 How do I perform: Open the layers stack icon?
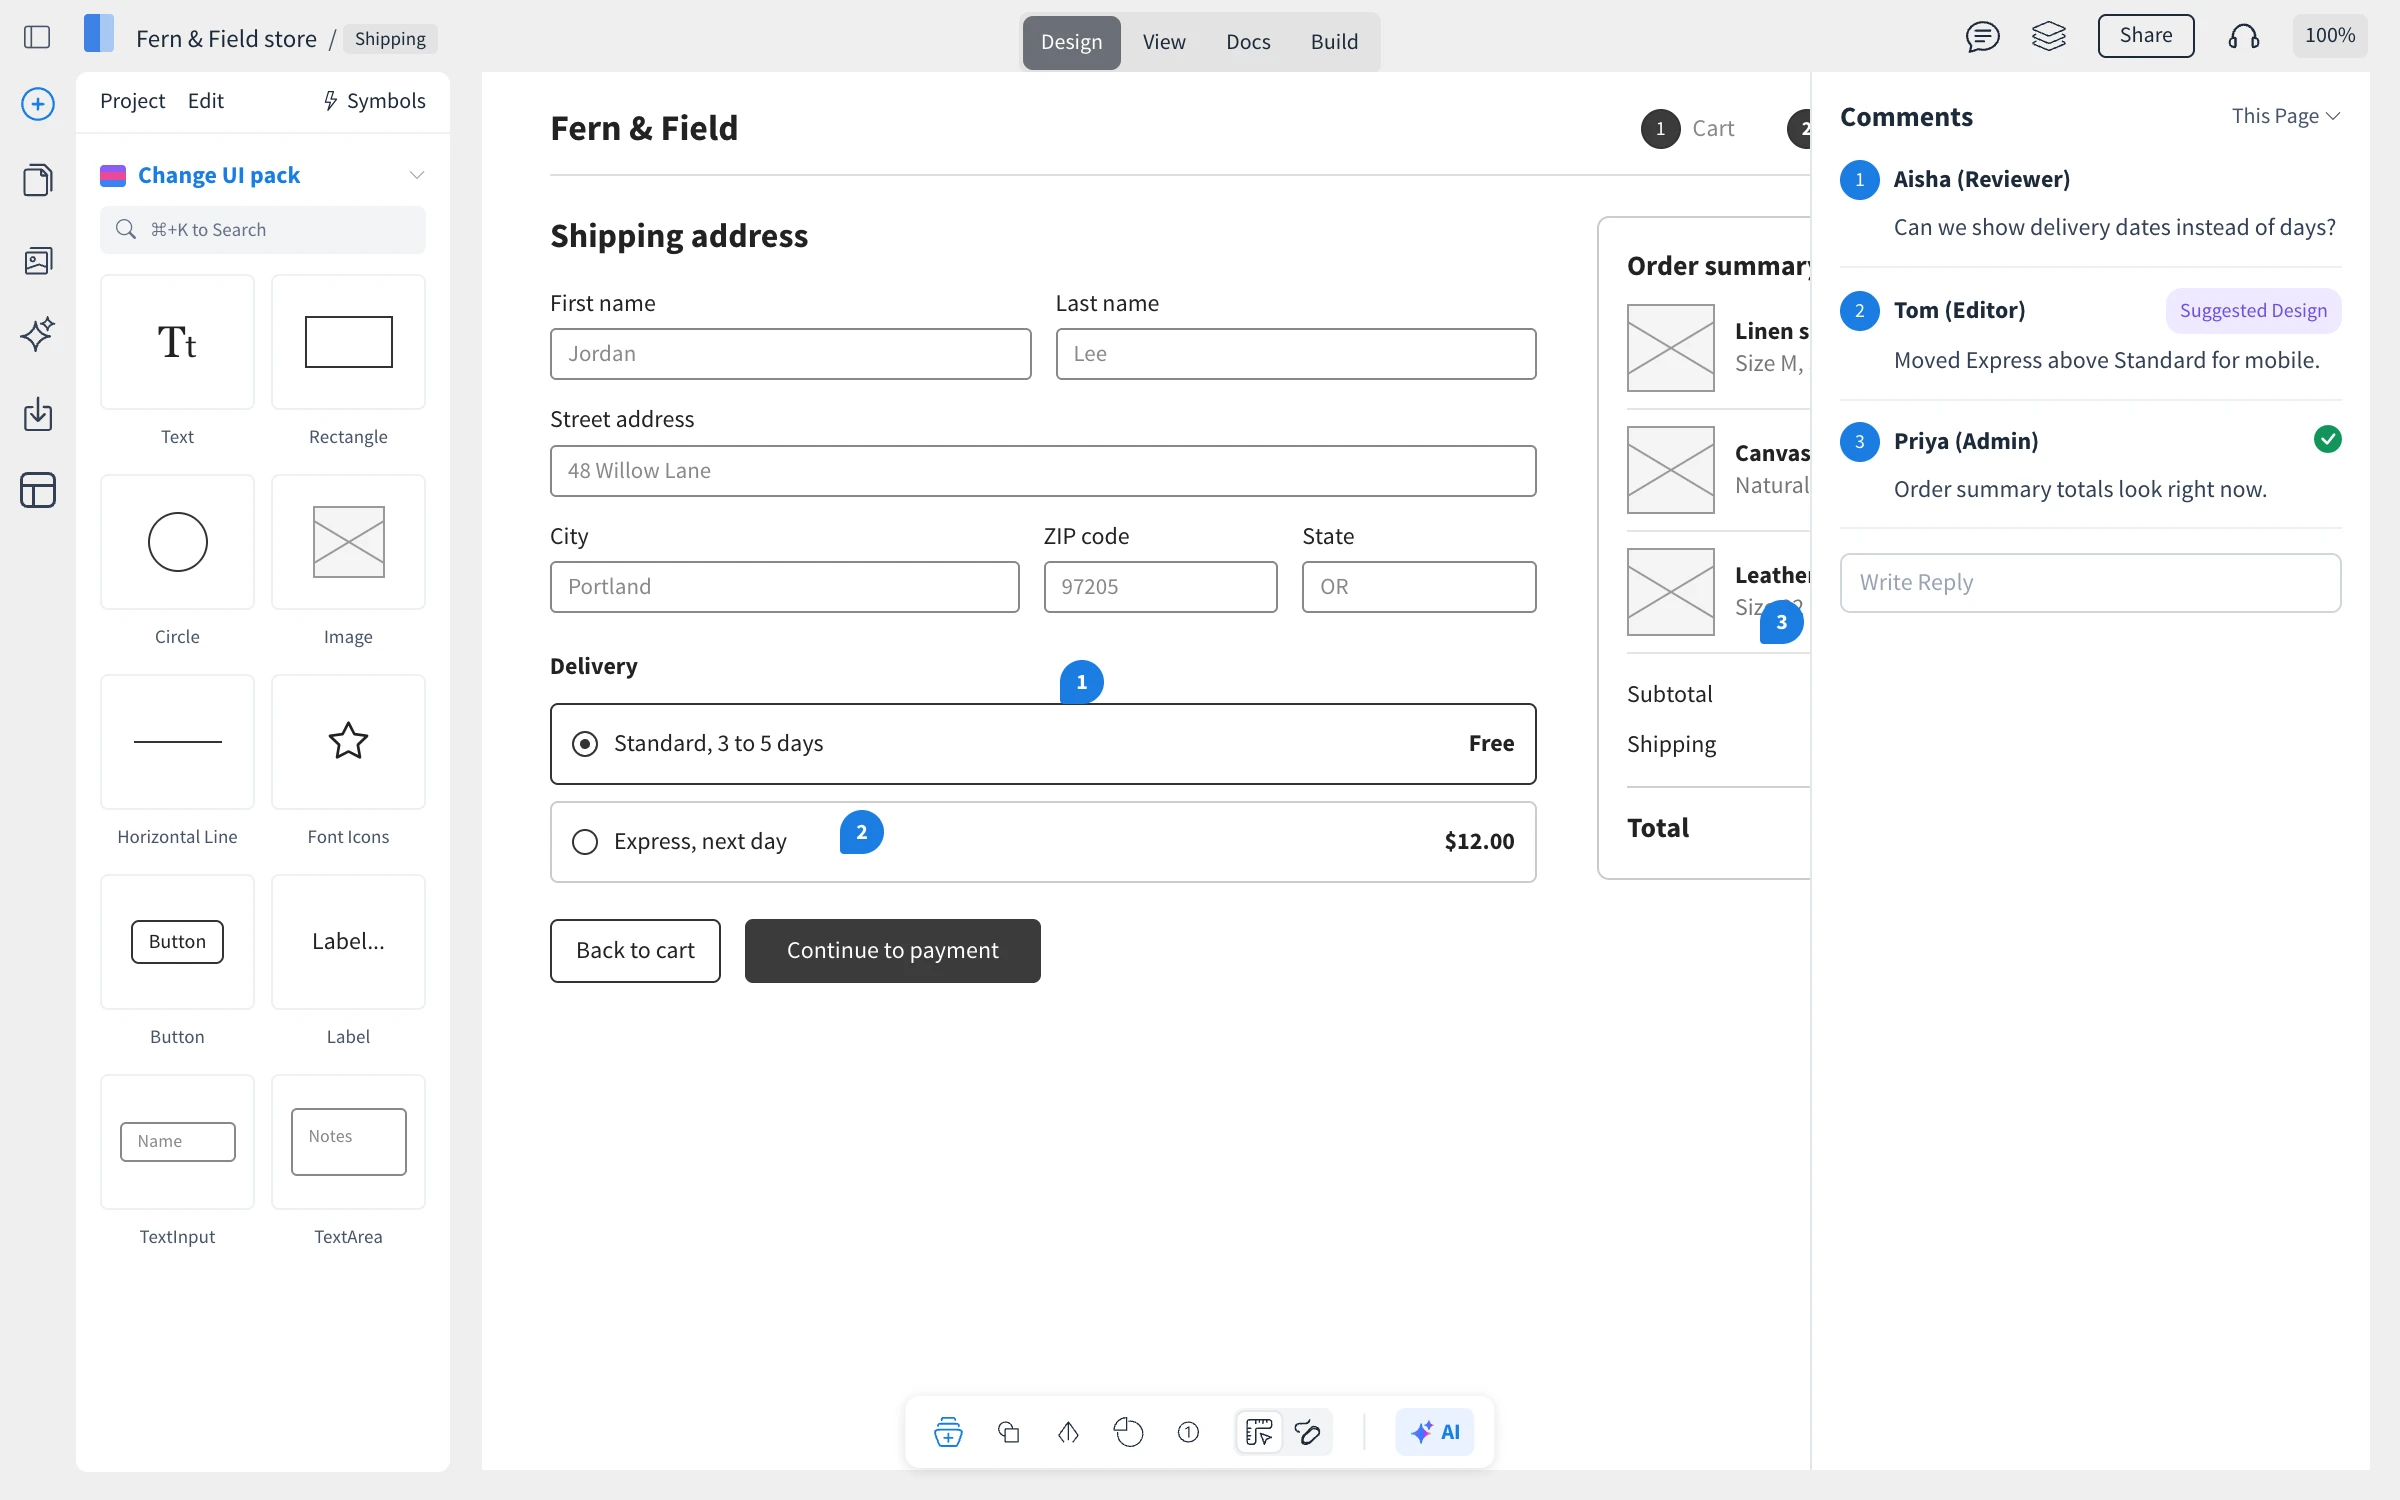tap(2049, 37)
